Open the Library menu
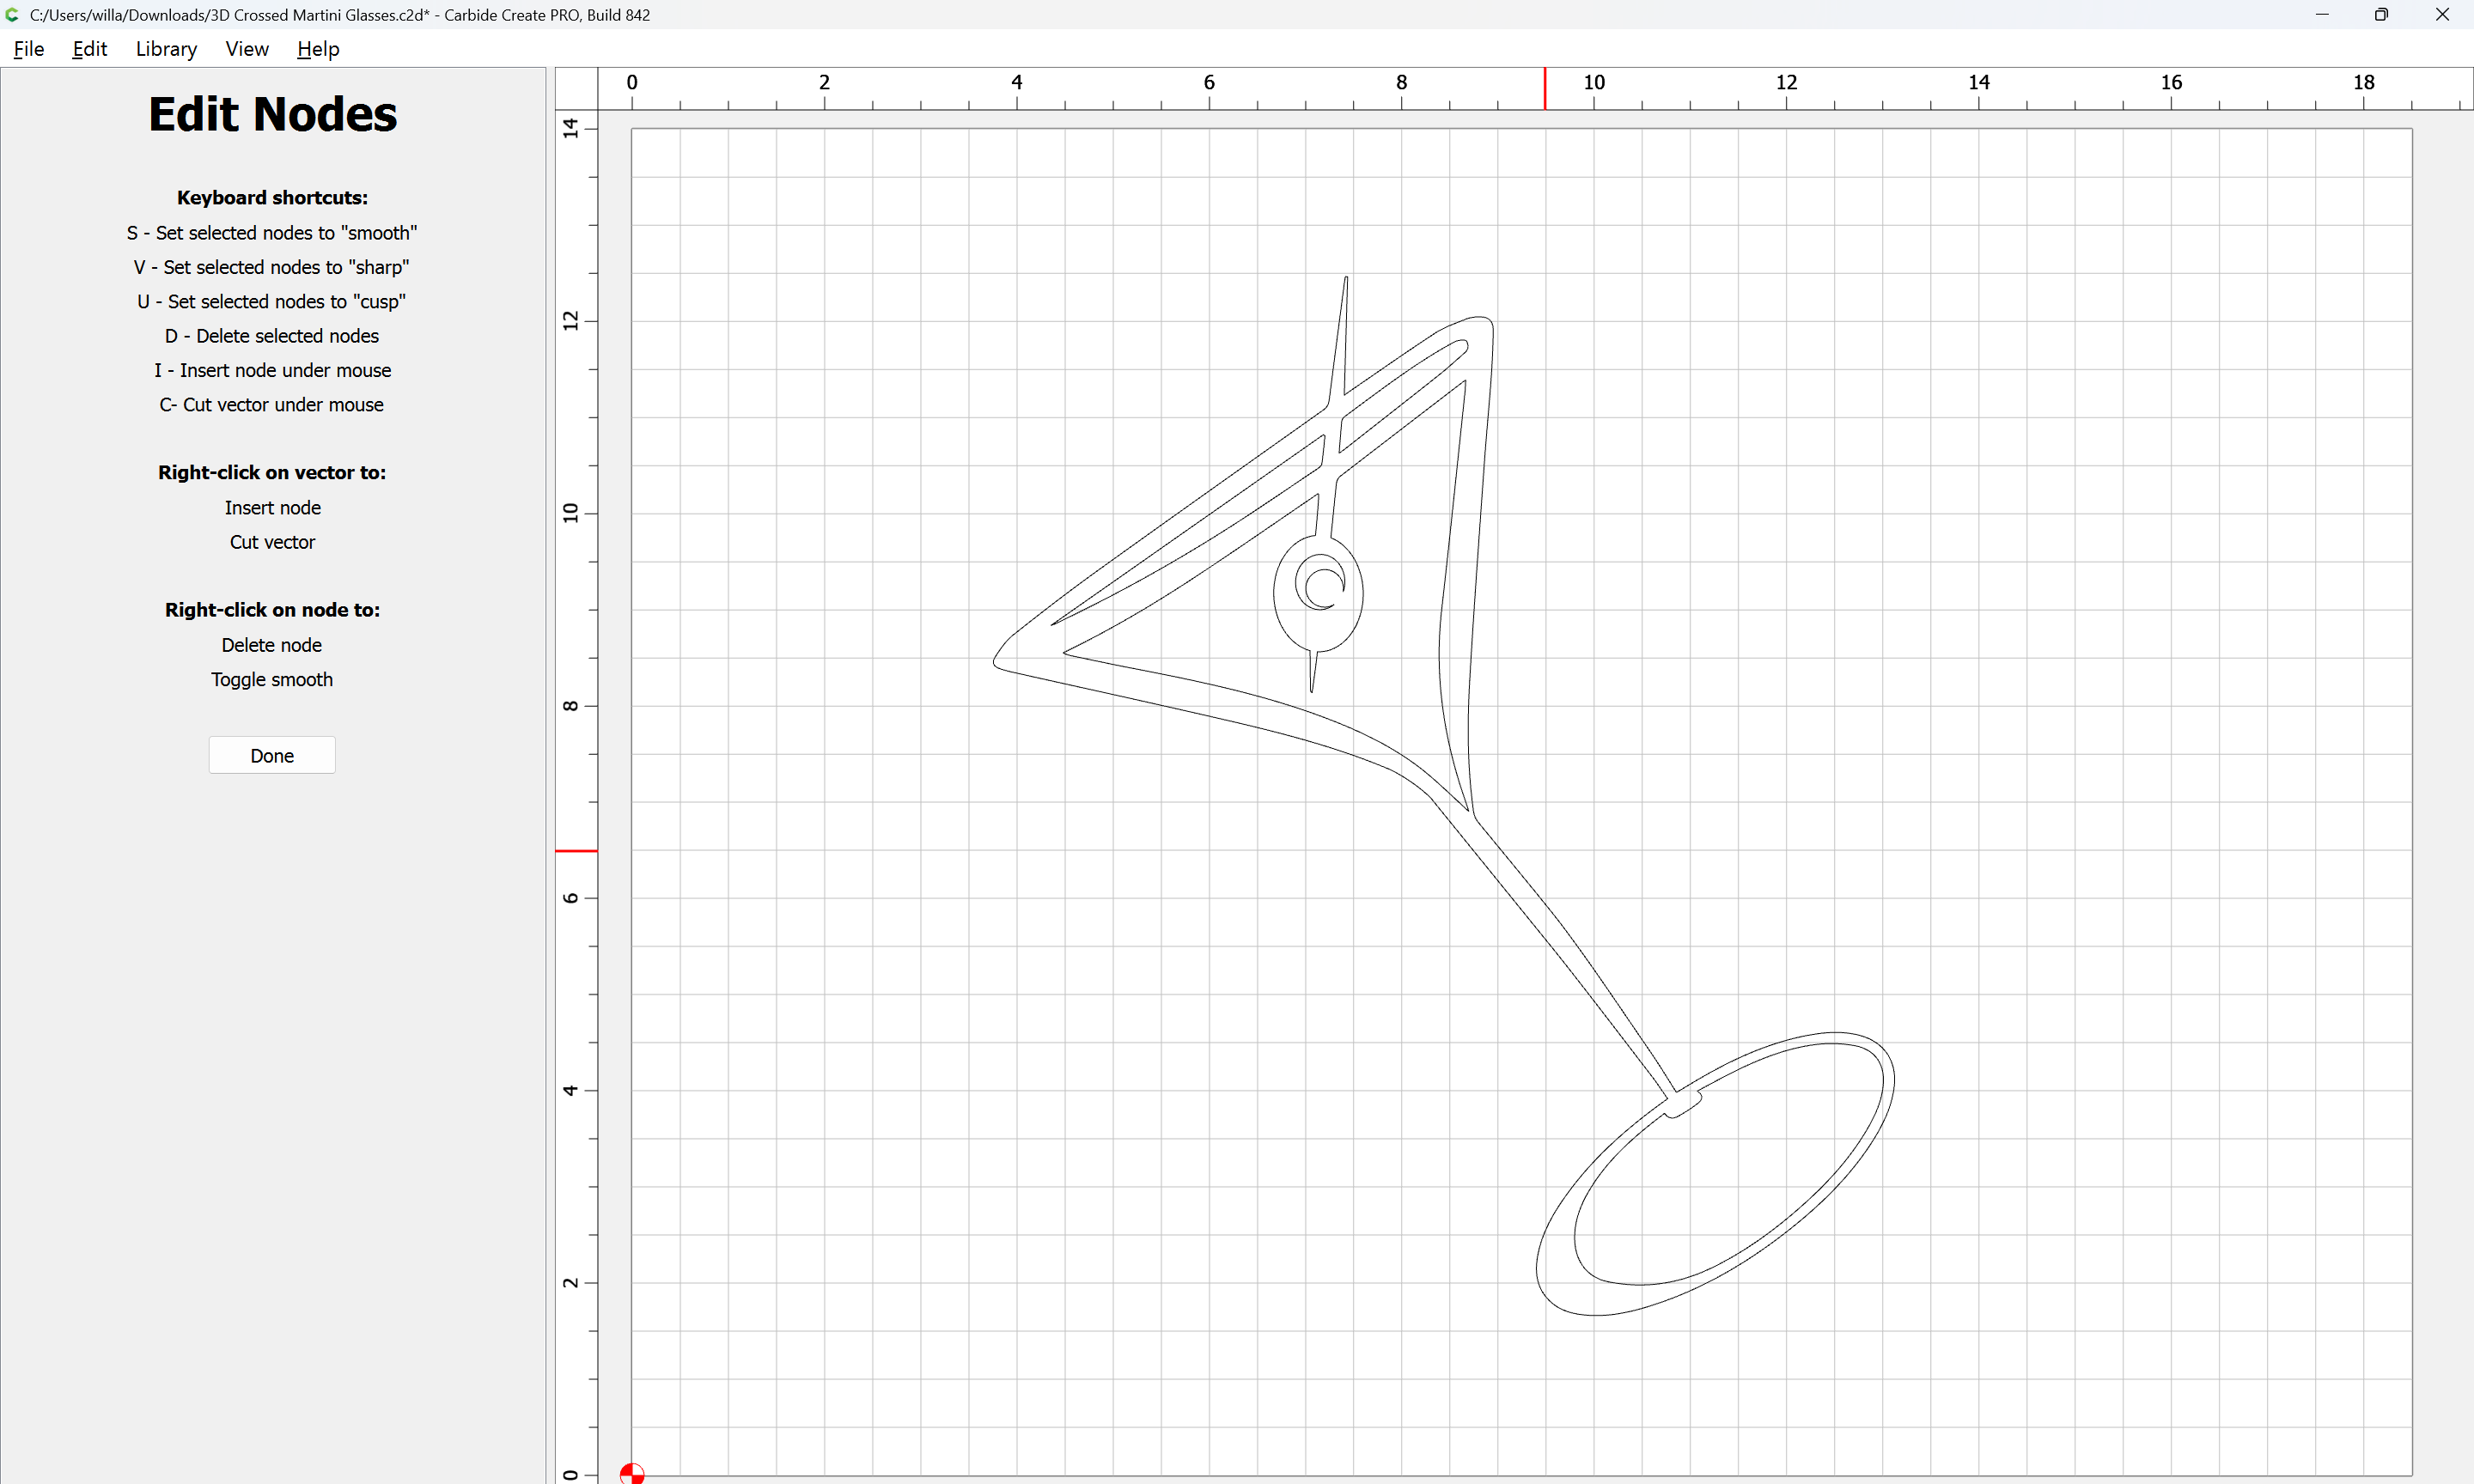The image size is (2474, 1484). point(166,49)
